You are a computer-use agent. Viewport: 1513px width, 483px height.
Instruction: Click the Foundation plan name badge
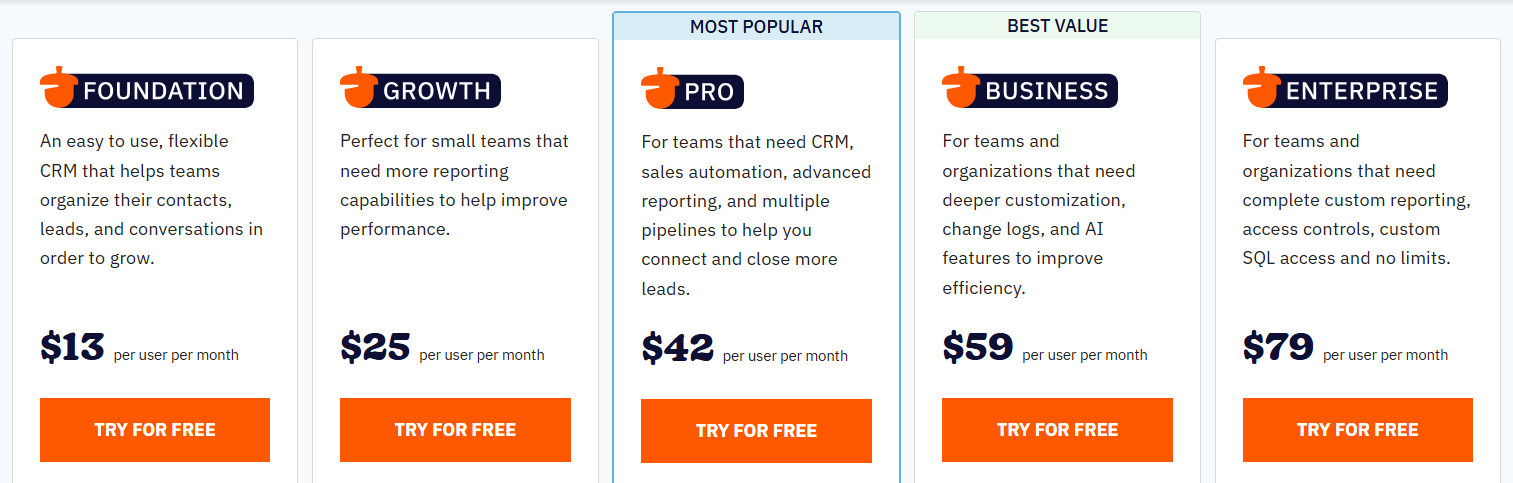(x=163, y=91)
